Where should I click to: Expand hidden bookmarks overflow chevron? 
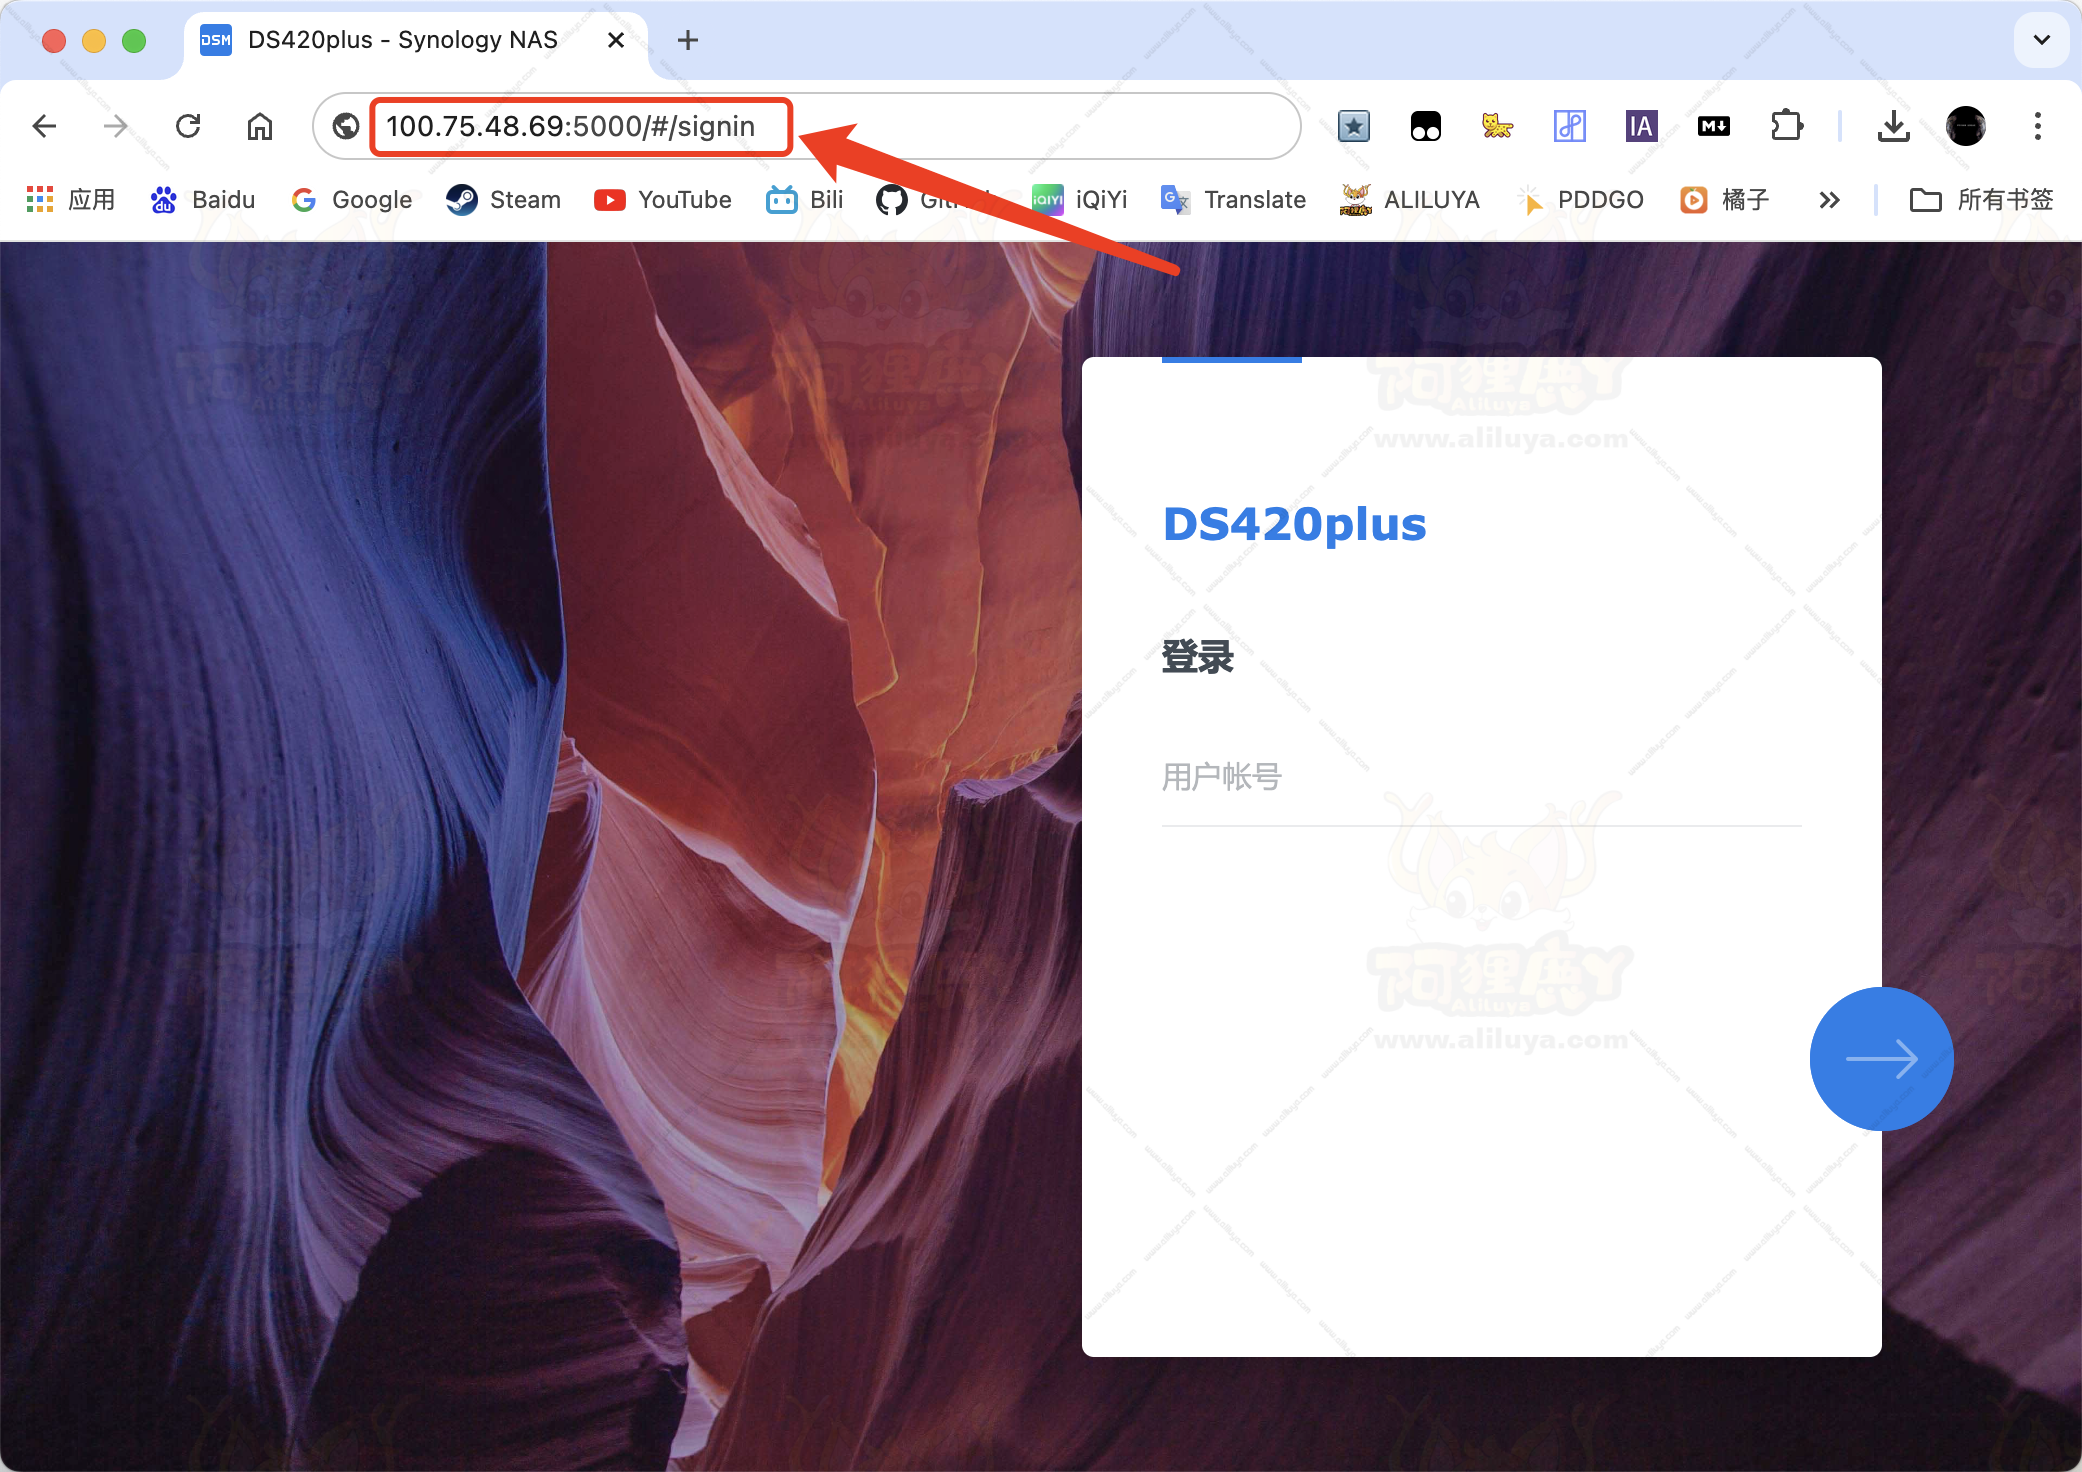pos(1829,200)
